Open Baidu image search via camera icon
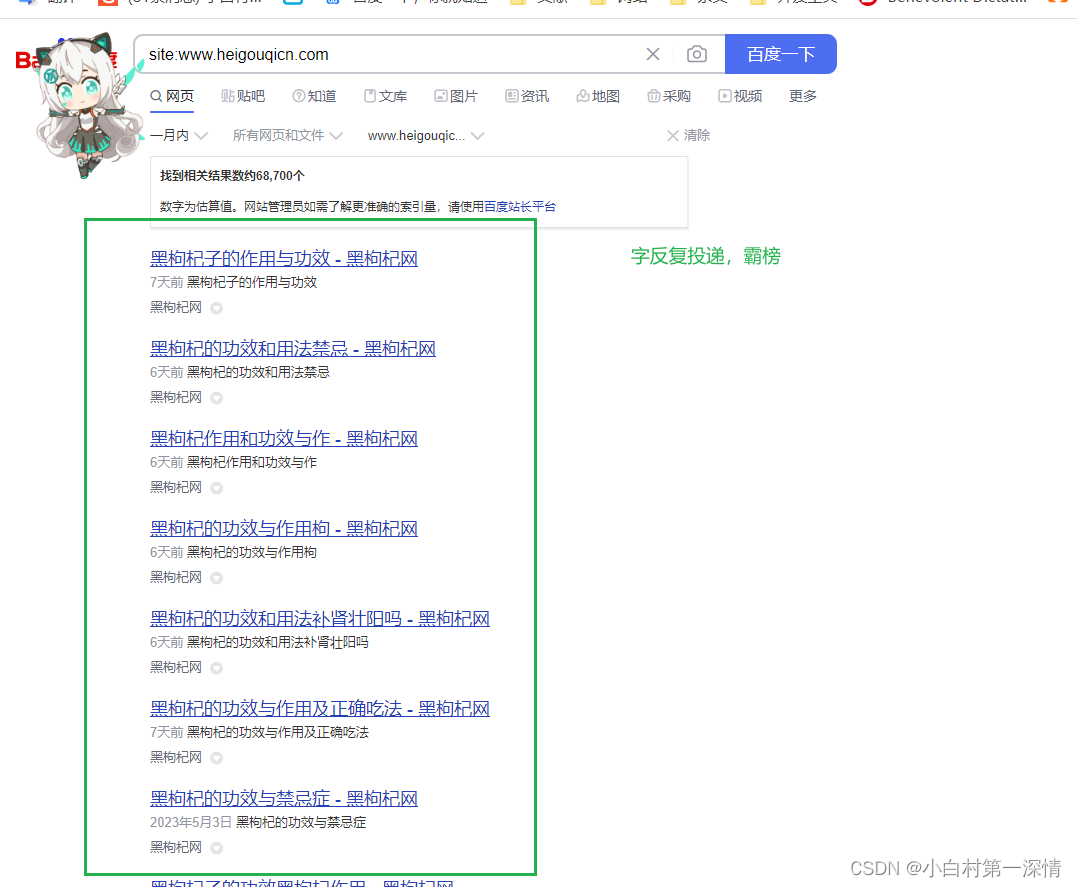The width and height of the screenshot is (1077, 887). [x=697, y=54]
